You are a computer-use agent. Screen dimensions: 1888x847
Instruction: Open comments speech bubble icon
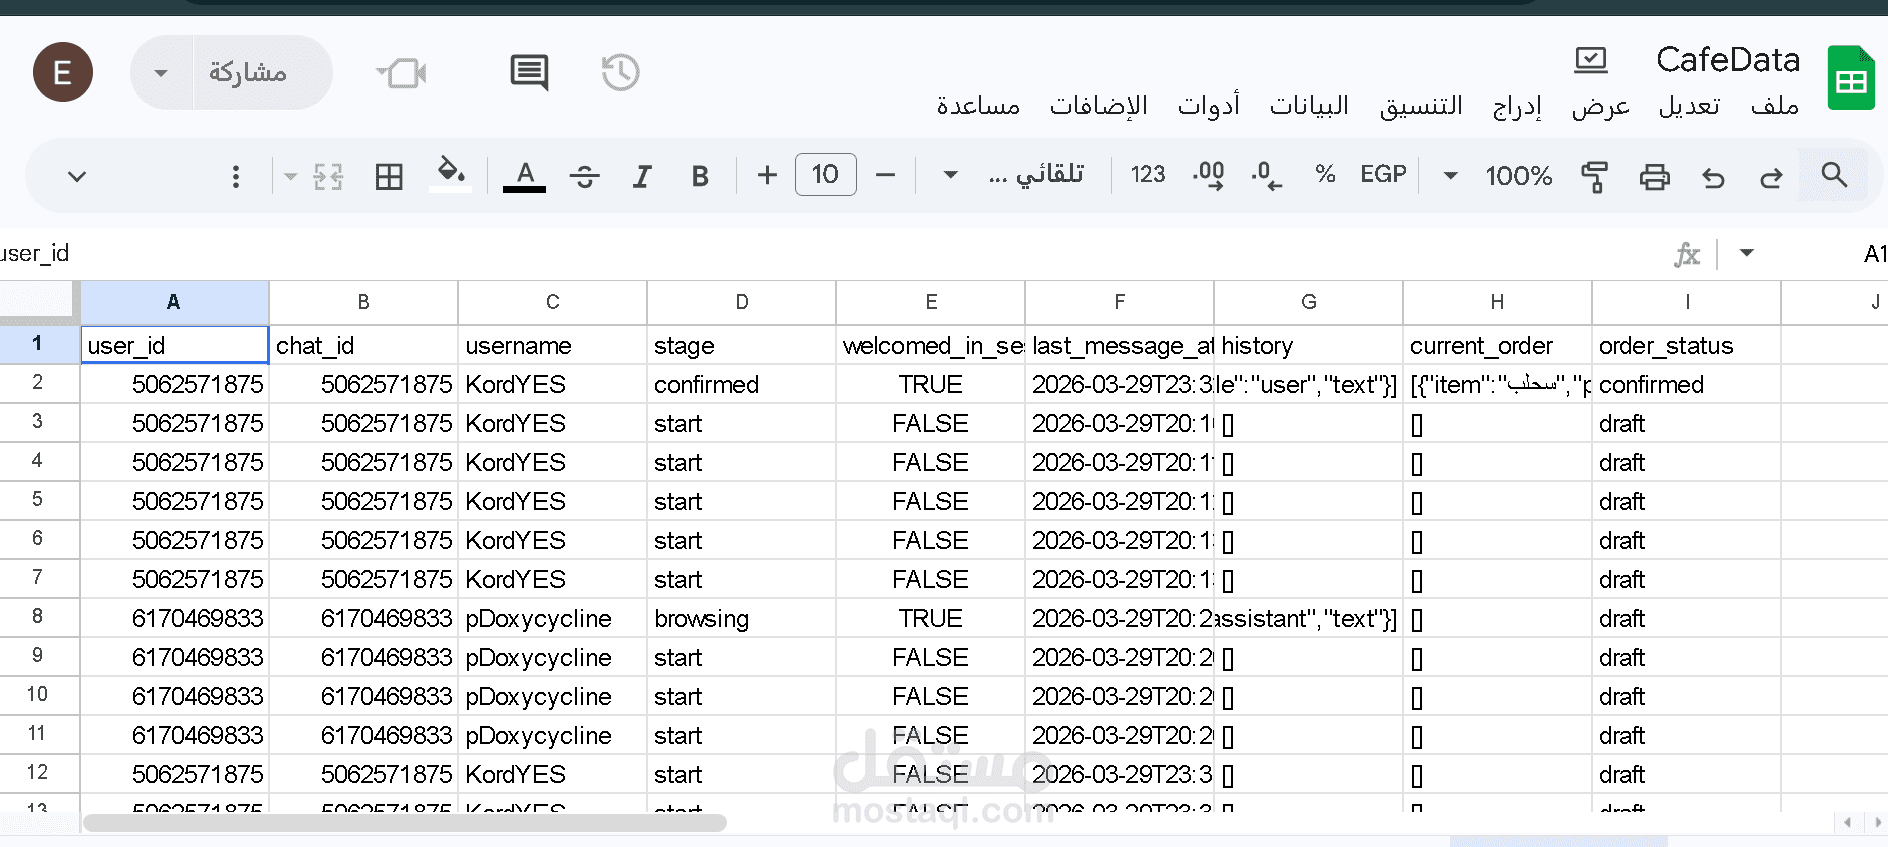529,72
